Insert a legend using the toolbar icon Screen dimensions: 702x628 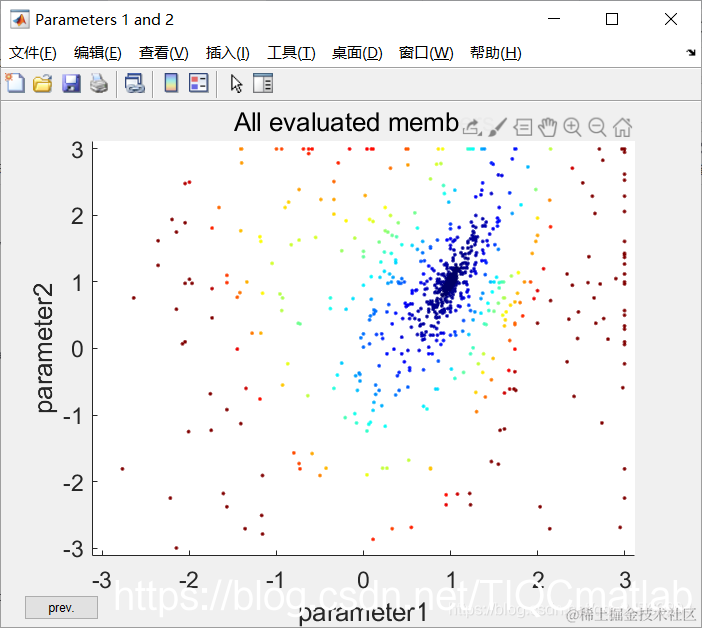199,83
